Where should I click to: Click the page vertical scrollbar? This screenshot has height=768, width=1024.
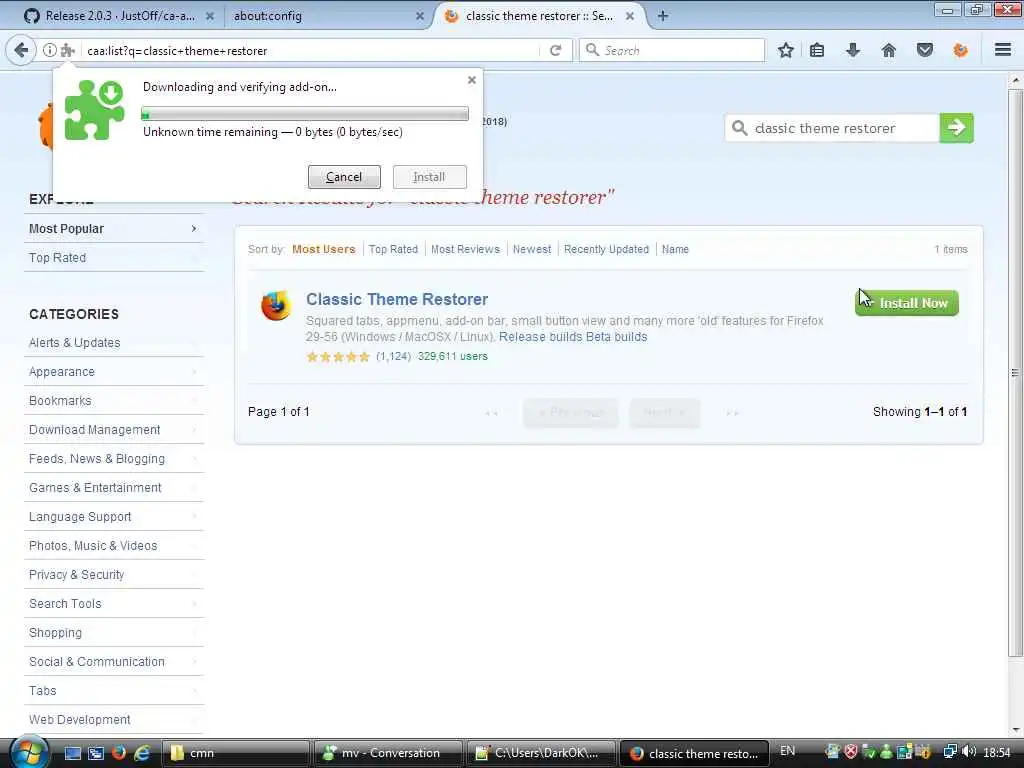tap(1015, 372)
